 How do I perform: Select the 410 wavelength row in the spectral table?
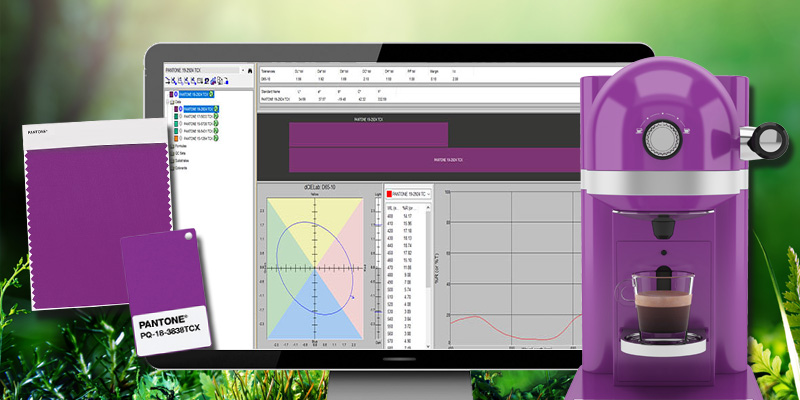[406, 223]
